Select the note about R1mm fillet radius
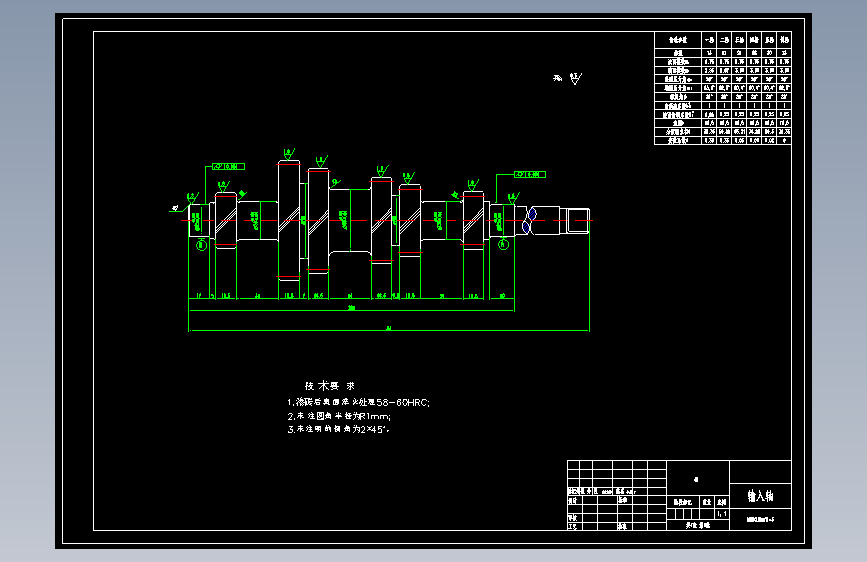Image resolution: width=867 pixels, height=562 pixels. click(x=339, y=416)
